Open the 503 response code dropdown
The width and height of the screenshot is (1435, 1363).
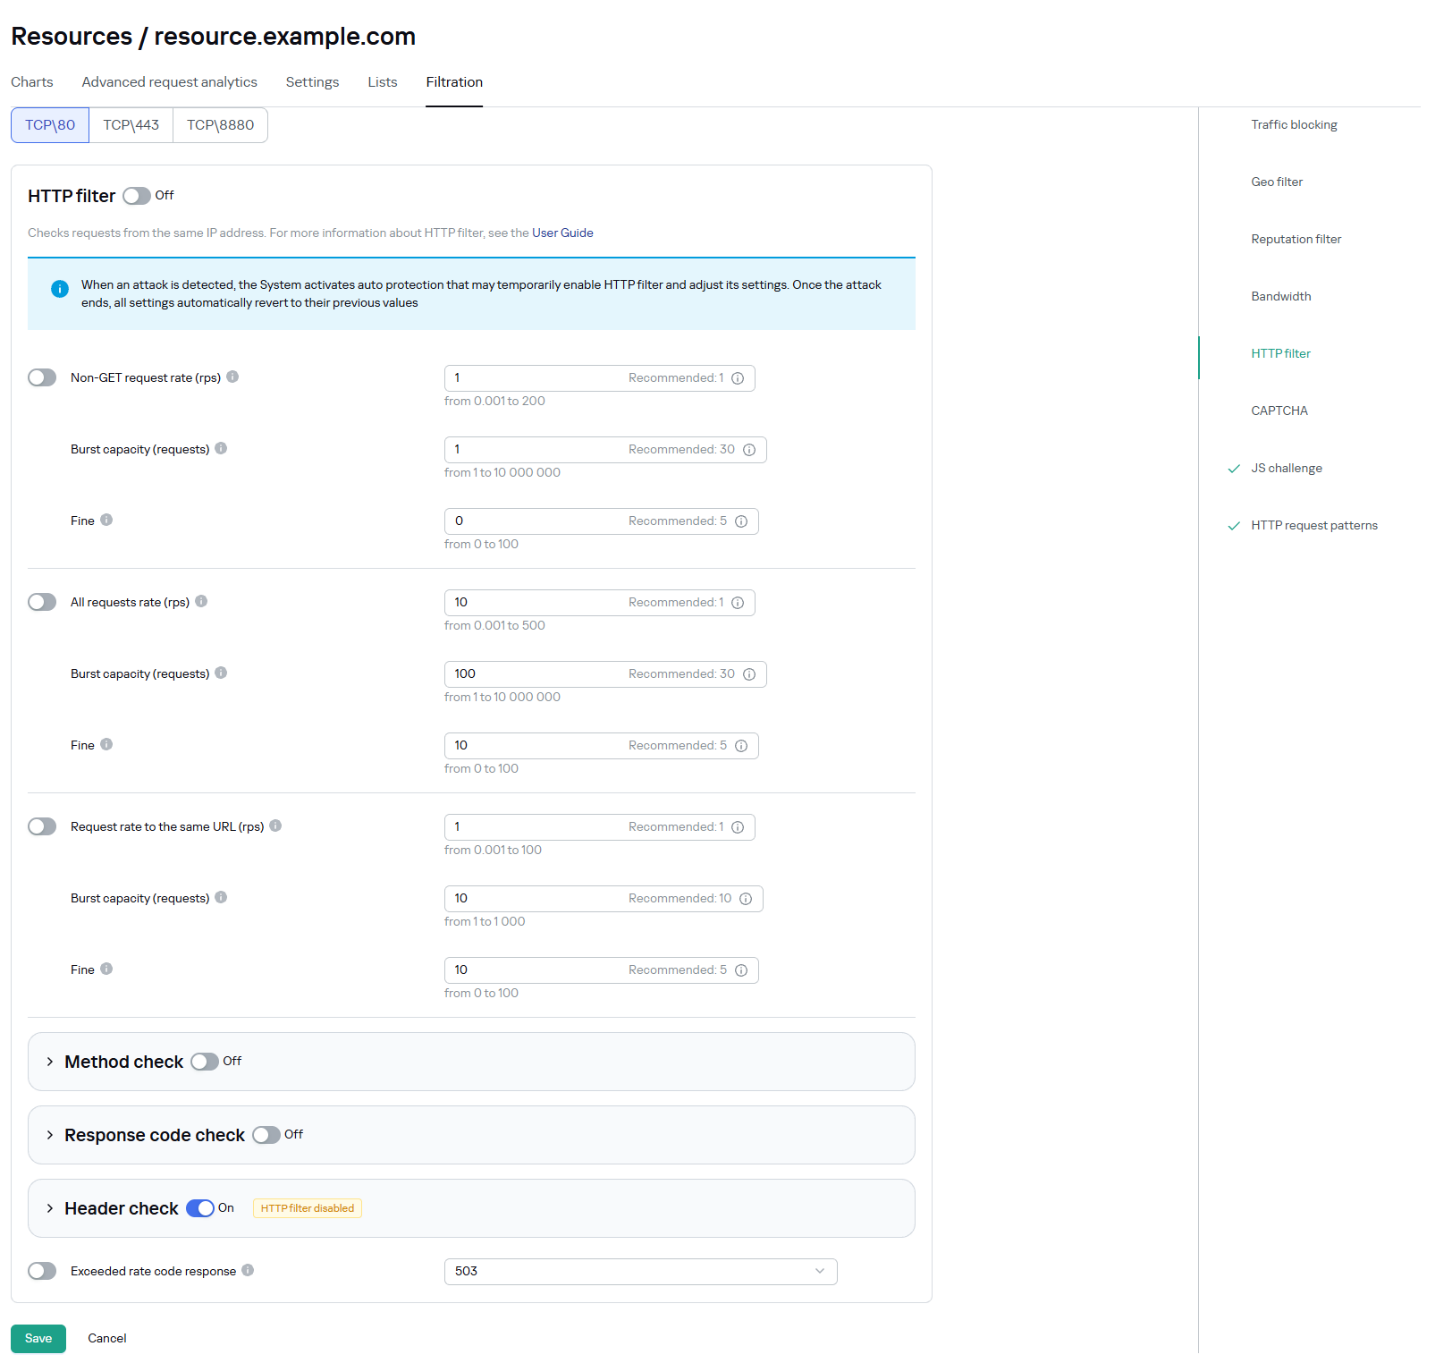click(x=640, y=1271)
